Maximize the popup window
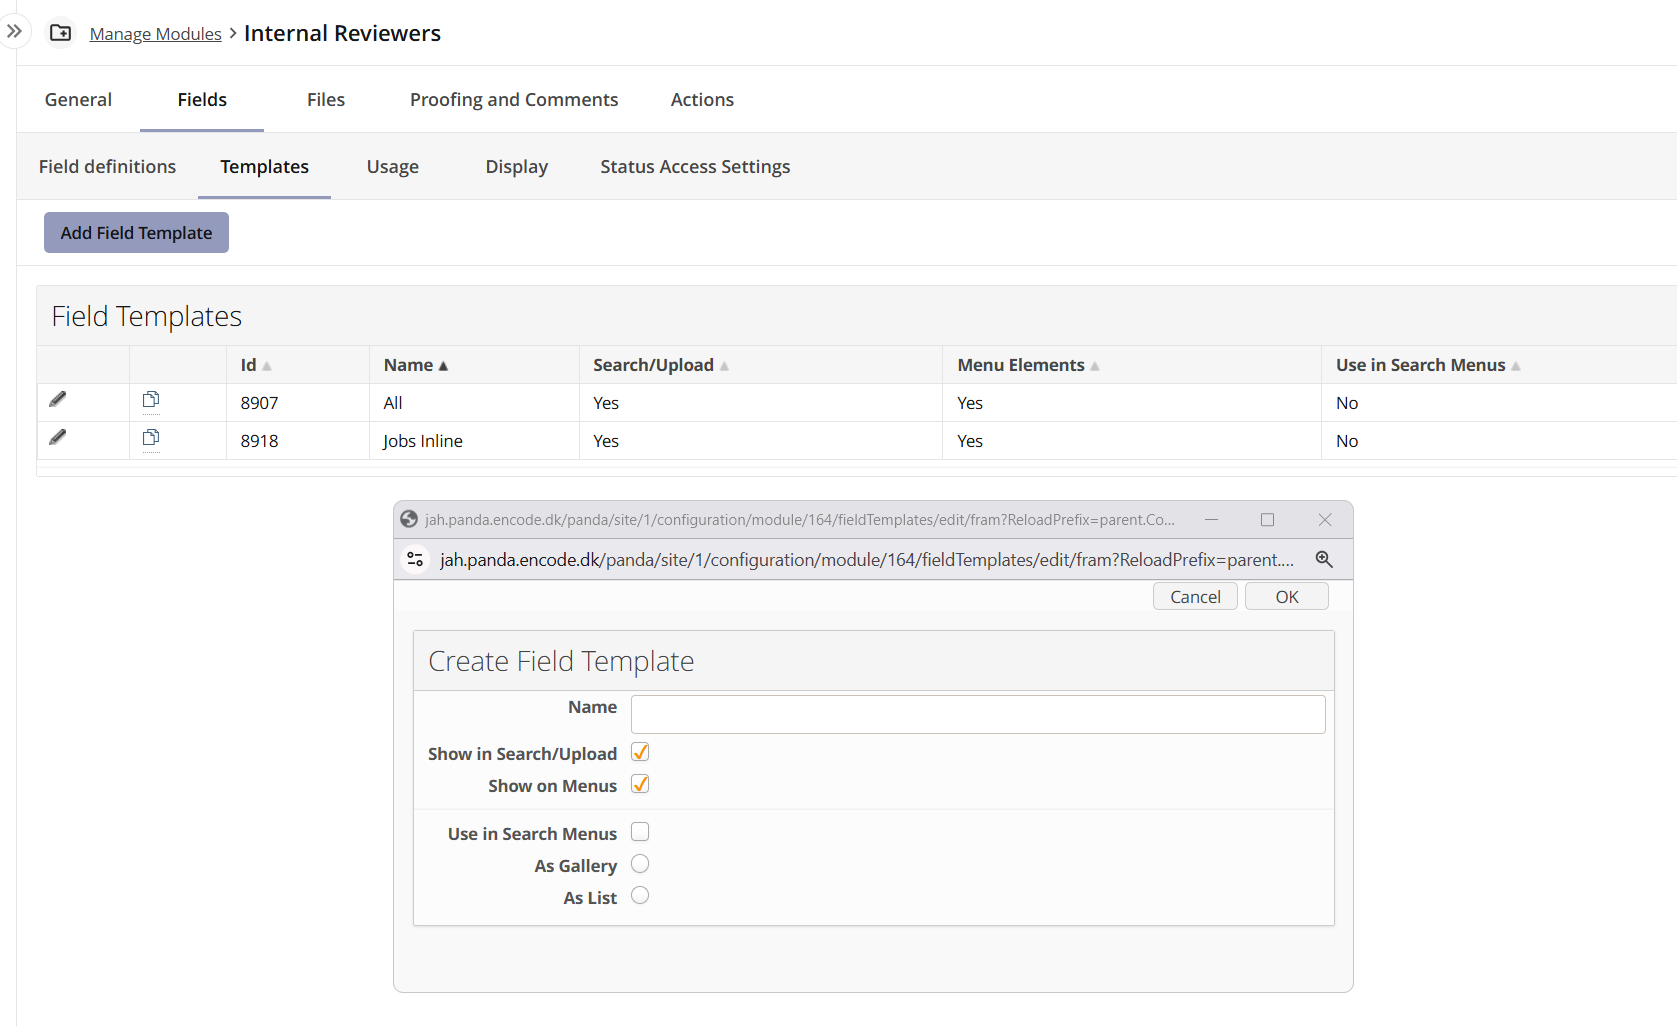 pos(1267,520)
